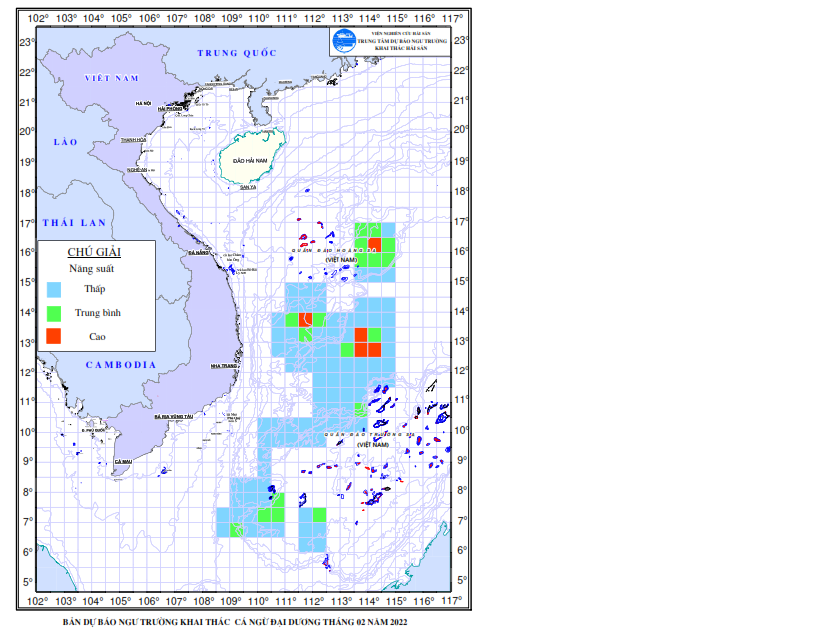Image resolution: width=819 pixels, height=637 pixels.
Task: Click the CAMBODIA country label
Action: [x=121, y=365]
